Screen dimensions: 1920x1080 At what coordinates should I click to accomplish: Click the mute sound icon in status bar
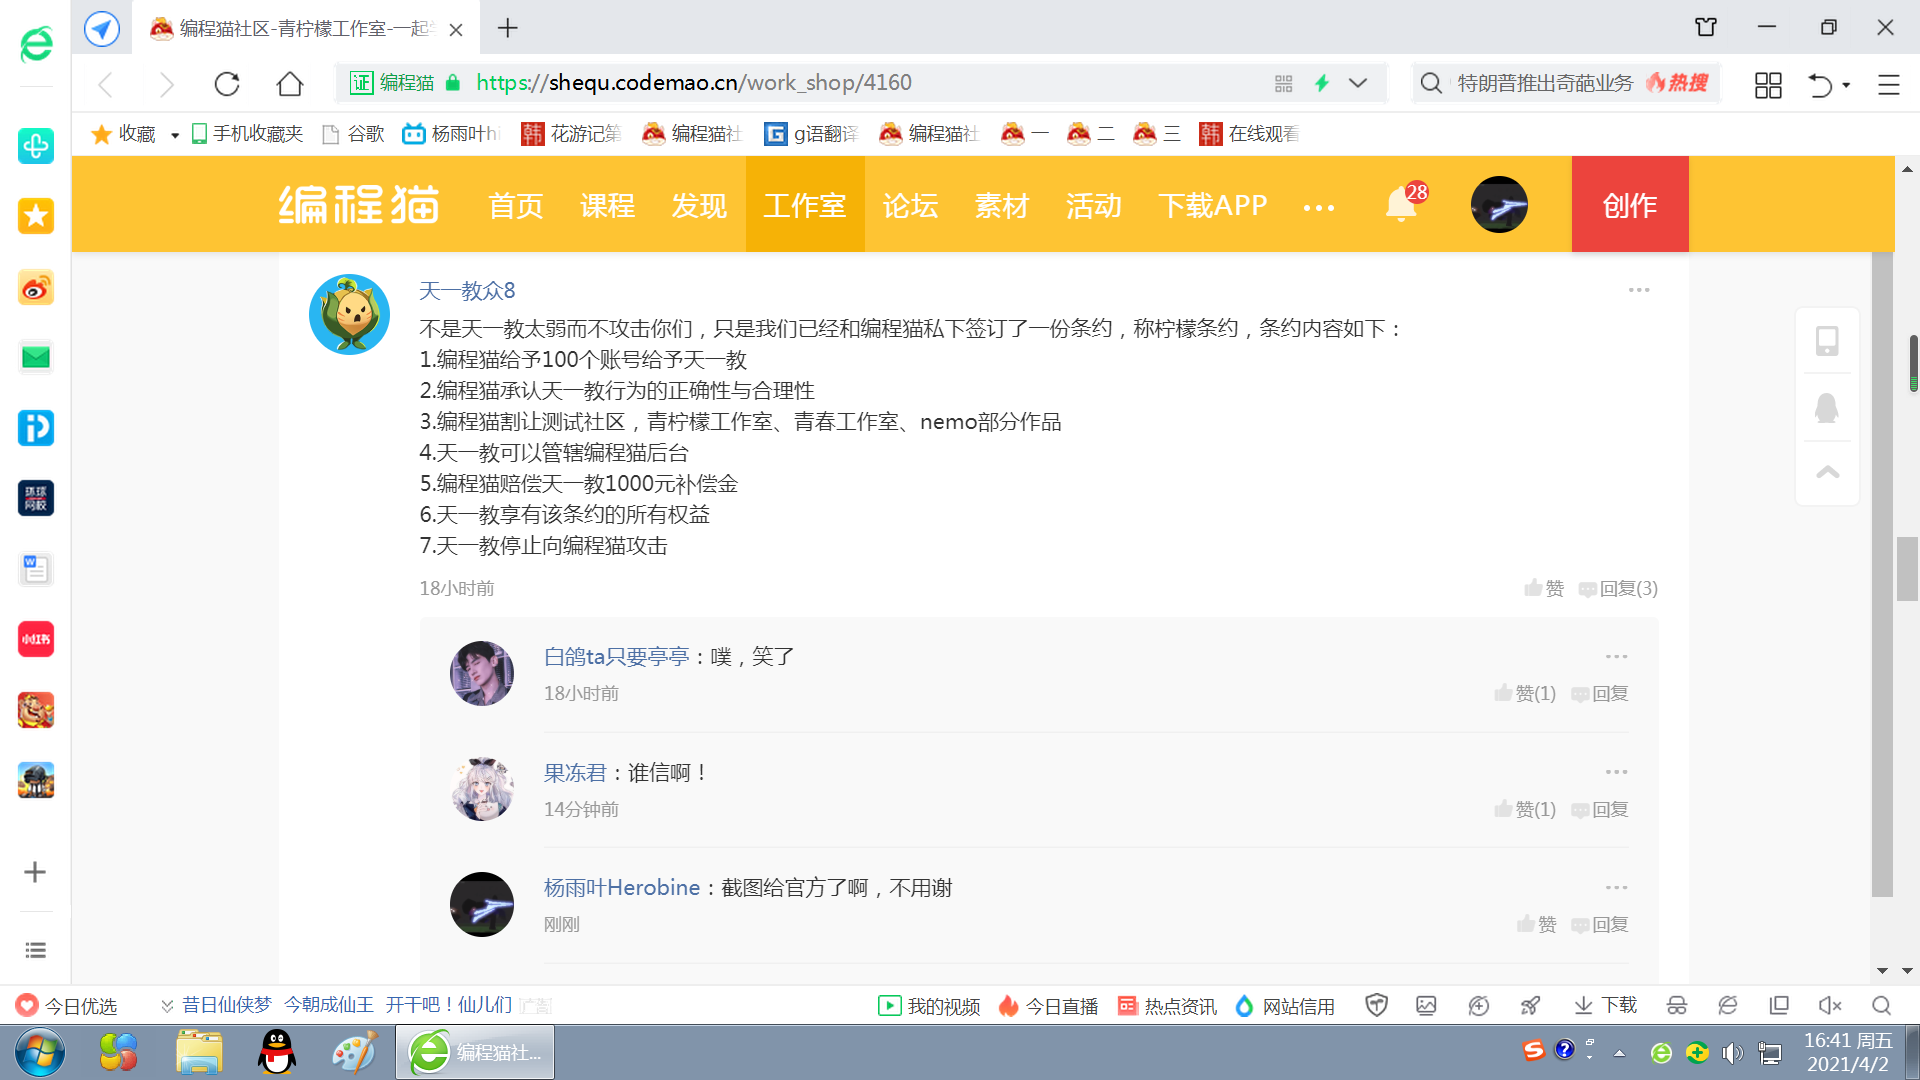coord(1830,1005)
